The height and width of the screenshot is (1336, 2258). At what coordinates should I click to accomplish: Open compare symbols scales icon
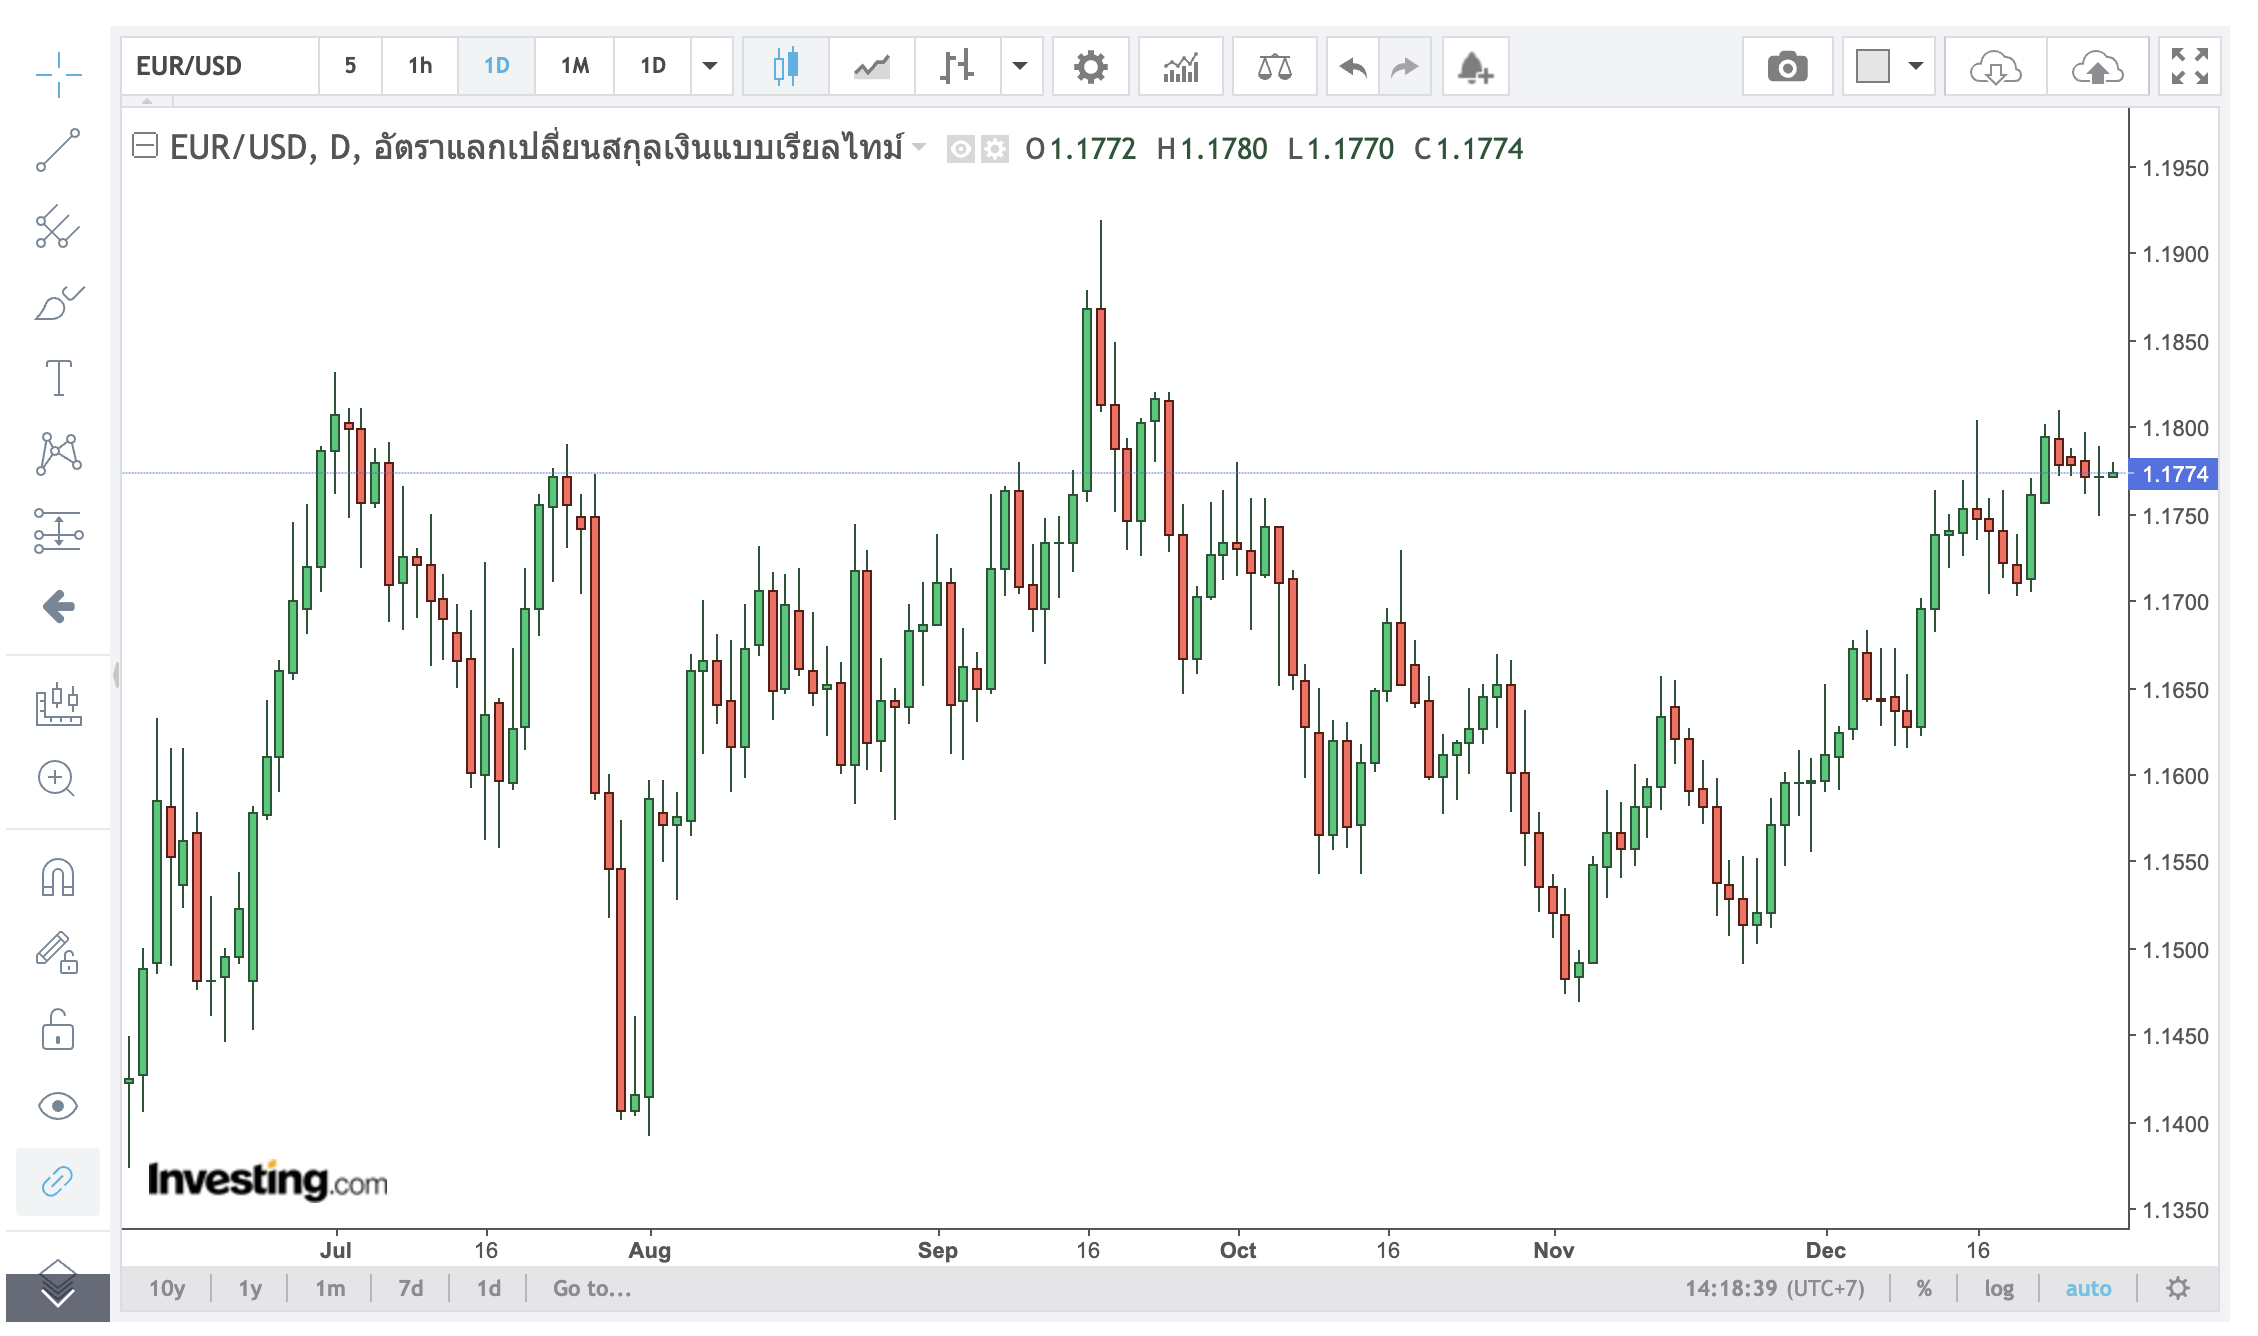[1274, 67]
